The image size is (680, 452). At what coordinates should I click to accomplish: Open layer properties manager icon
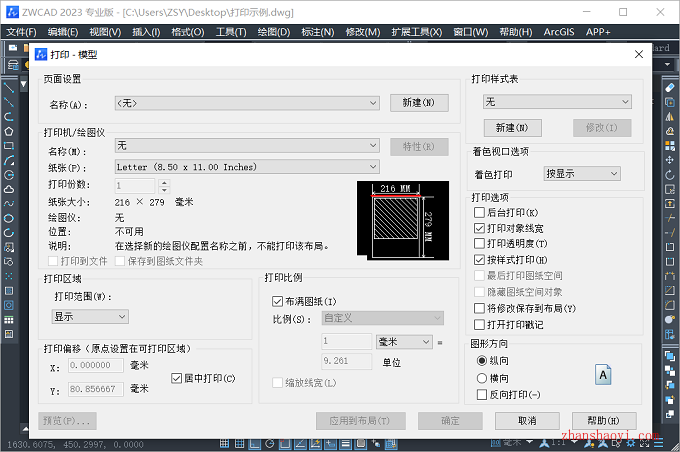(13, 66)
